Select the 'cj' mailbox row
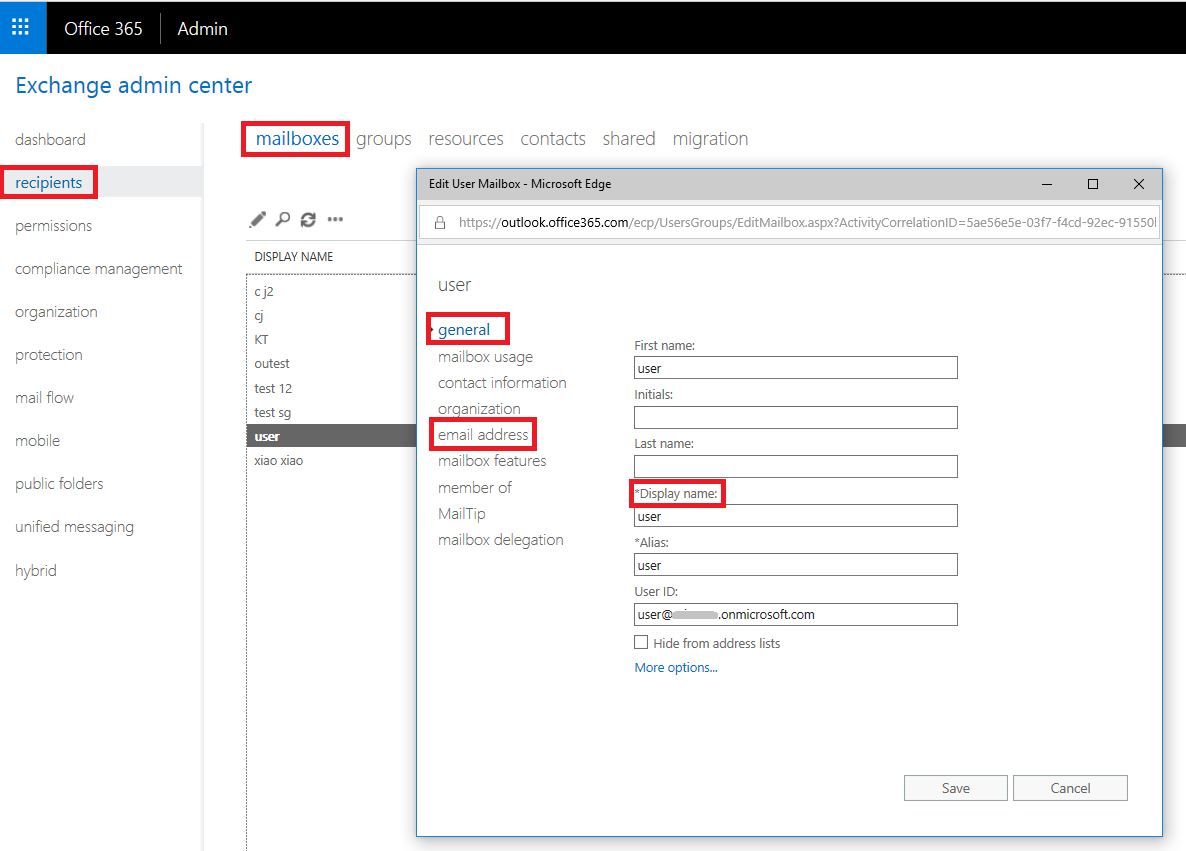1186x851 pixels. point(331,316)
